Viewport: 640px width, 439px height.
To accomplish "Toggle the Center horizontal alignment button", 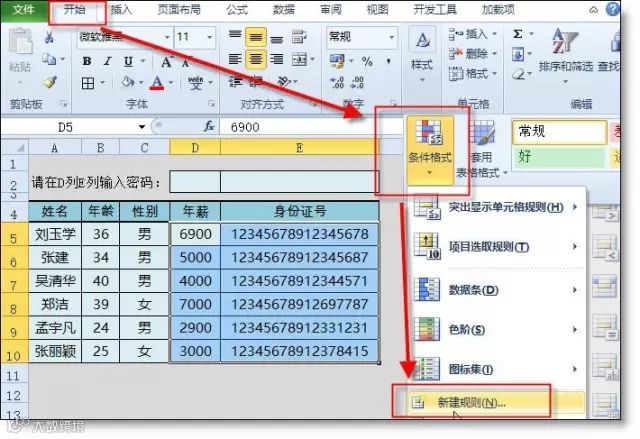I will pyautogui.click(x=256, y=60).
